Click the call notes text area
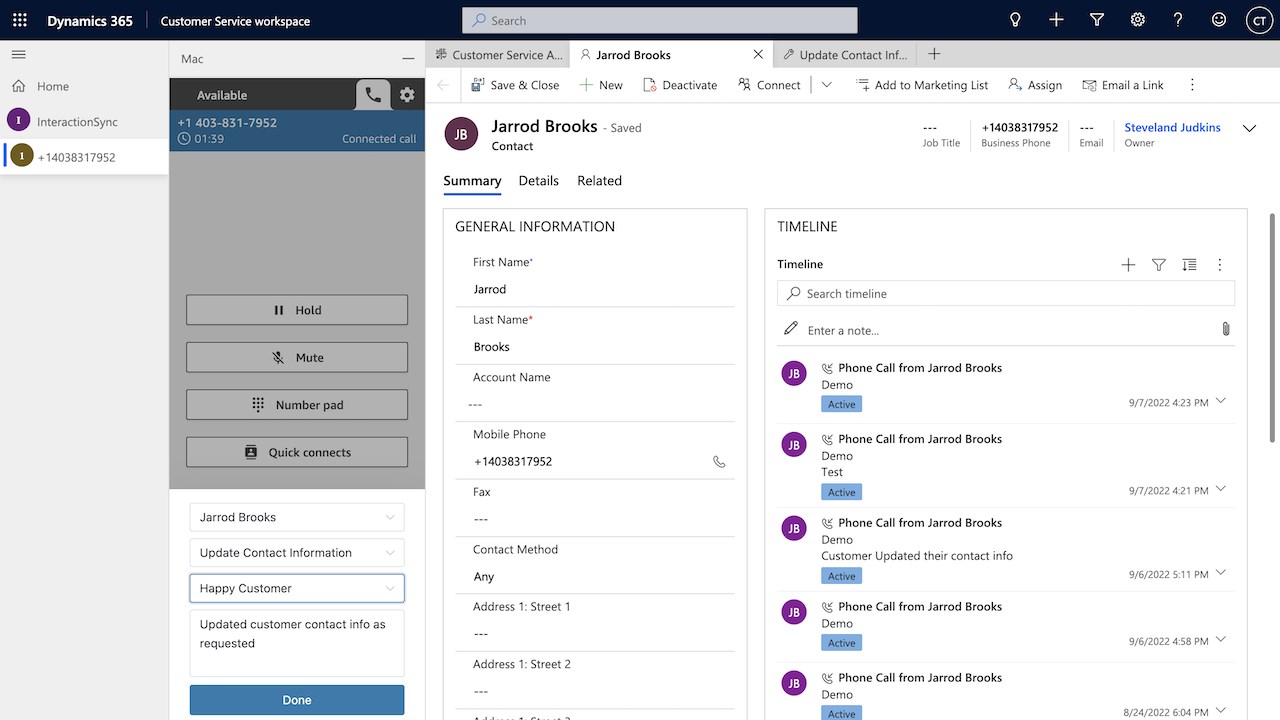Screen dimensions: 1280x720 point(297,643)
